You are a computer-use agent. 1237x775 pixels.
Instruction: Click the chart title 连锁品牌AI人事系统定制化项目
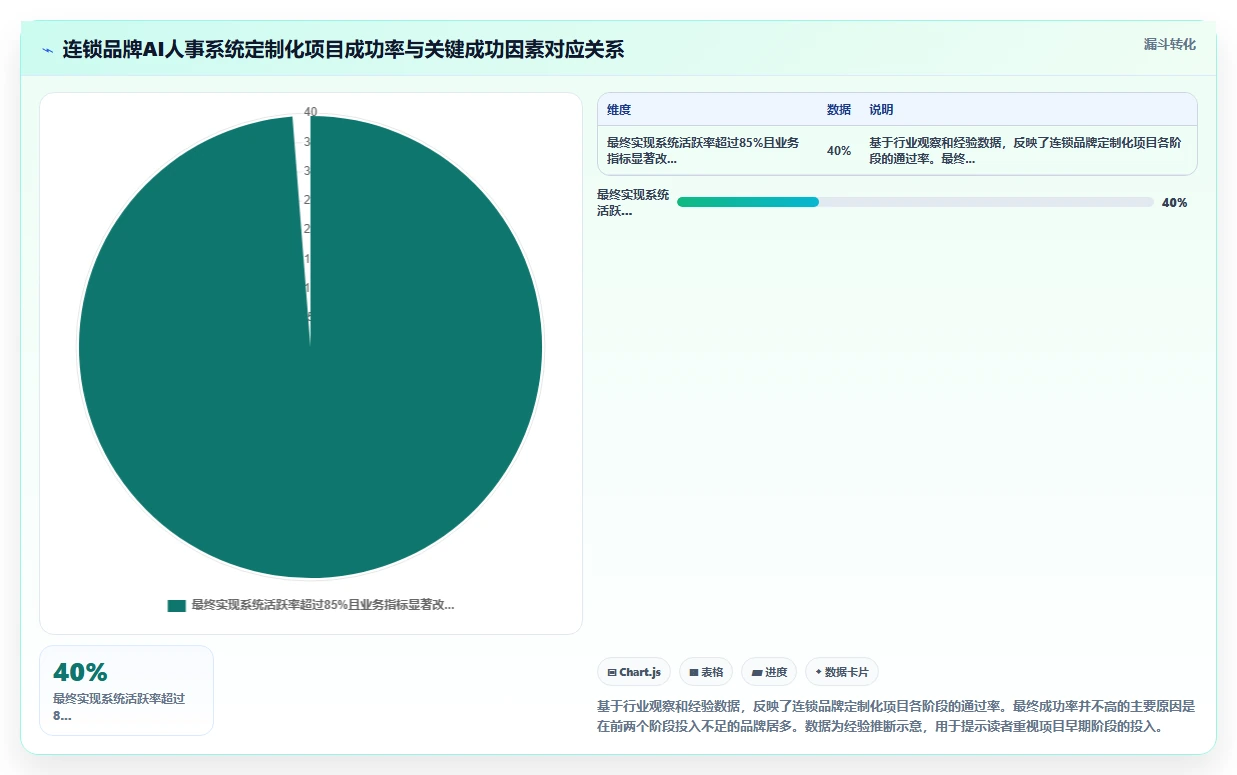342,49
